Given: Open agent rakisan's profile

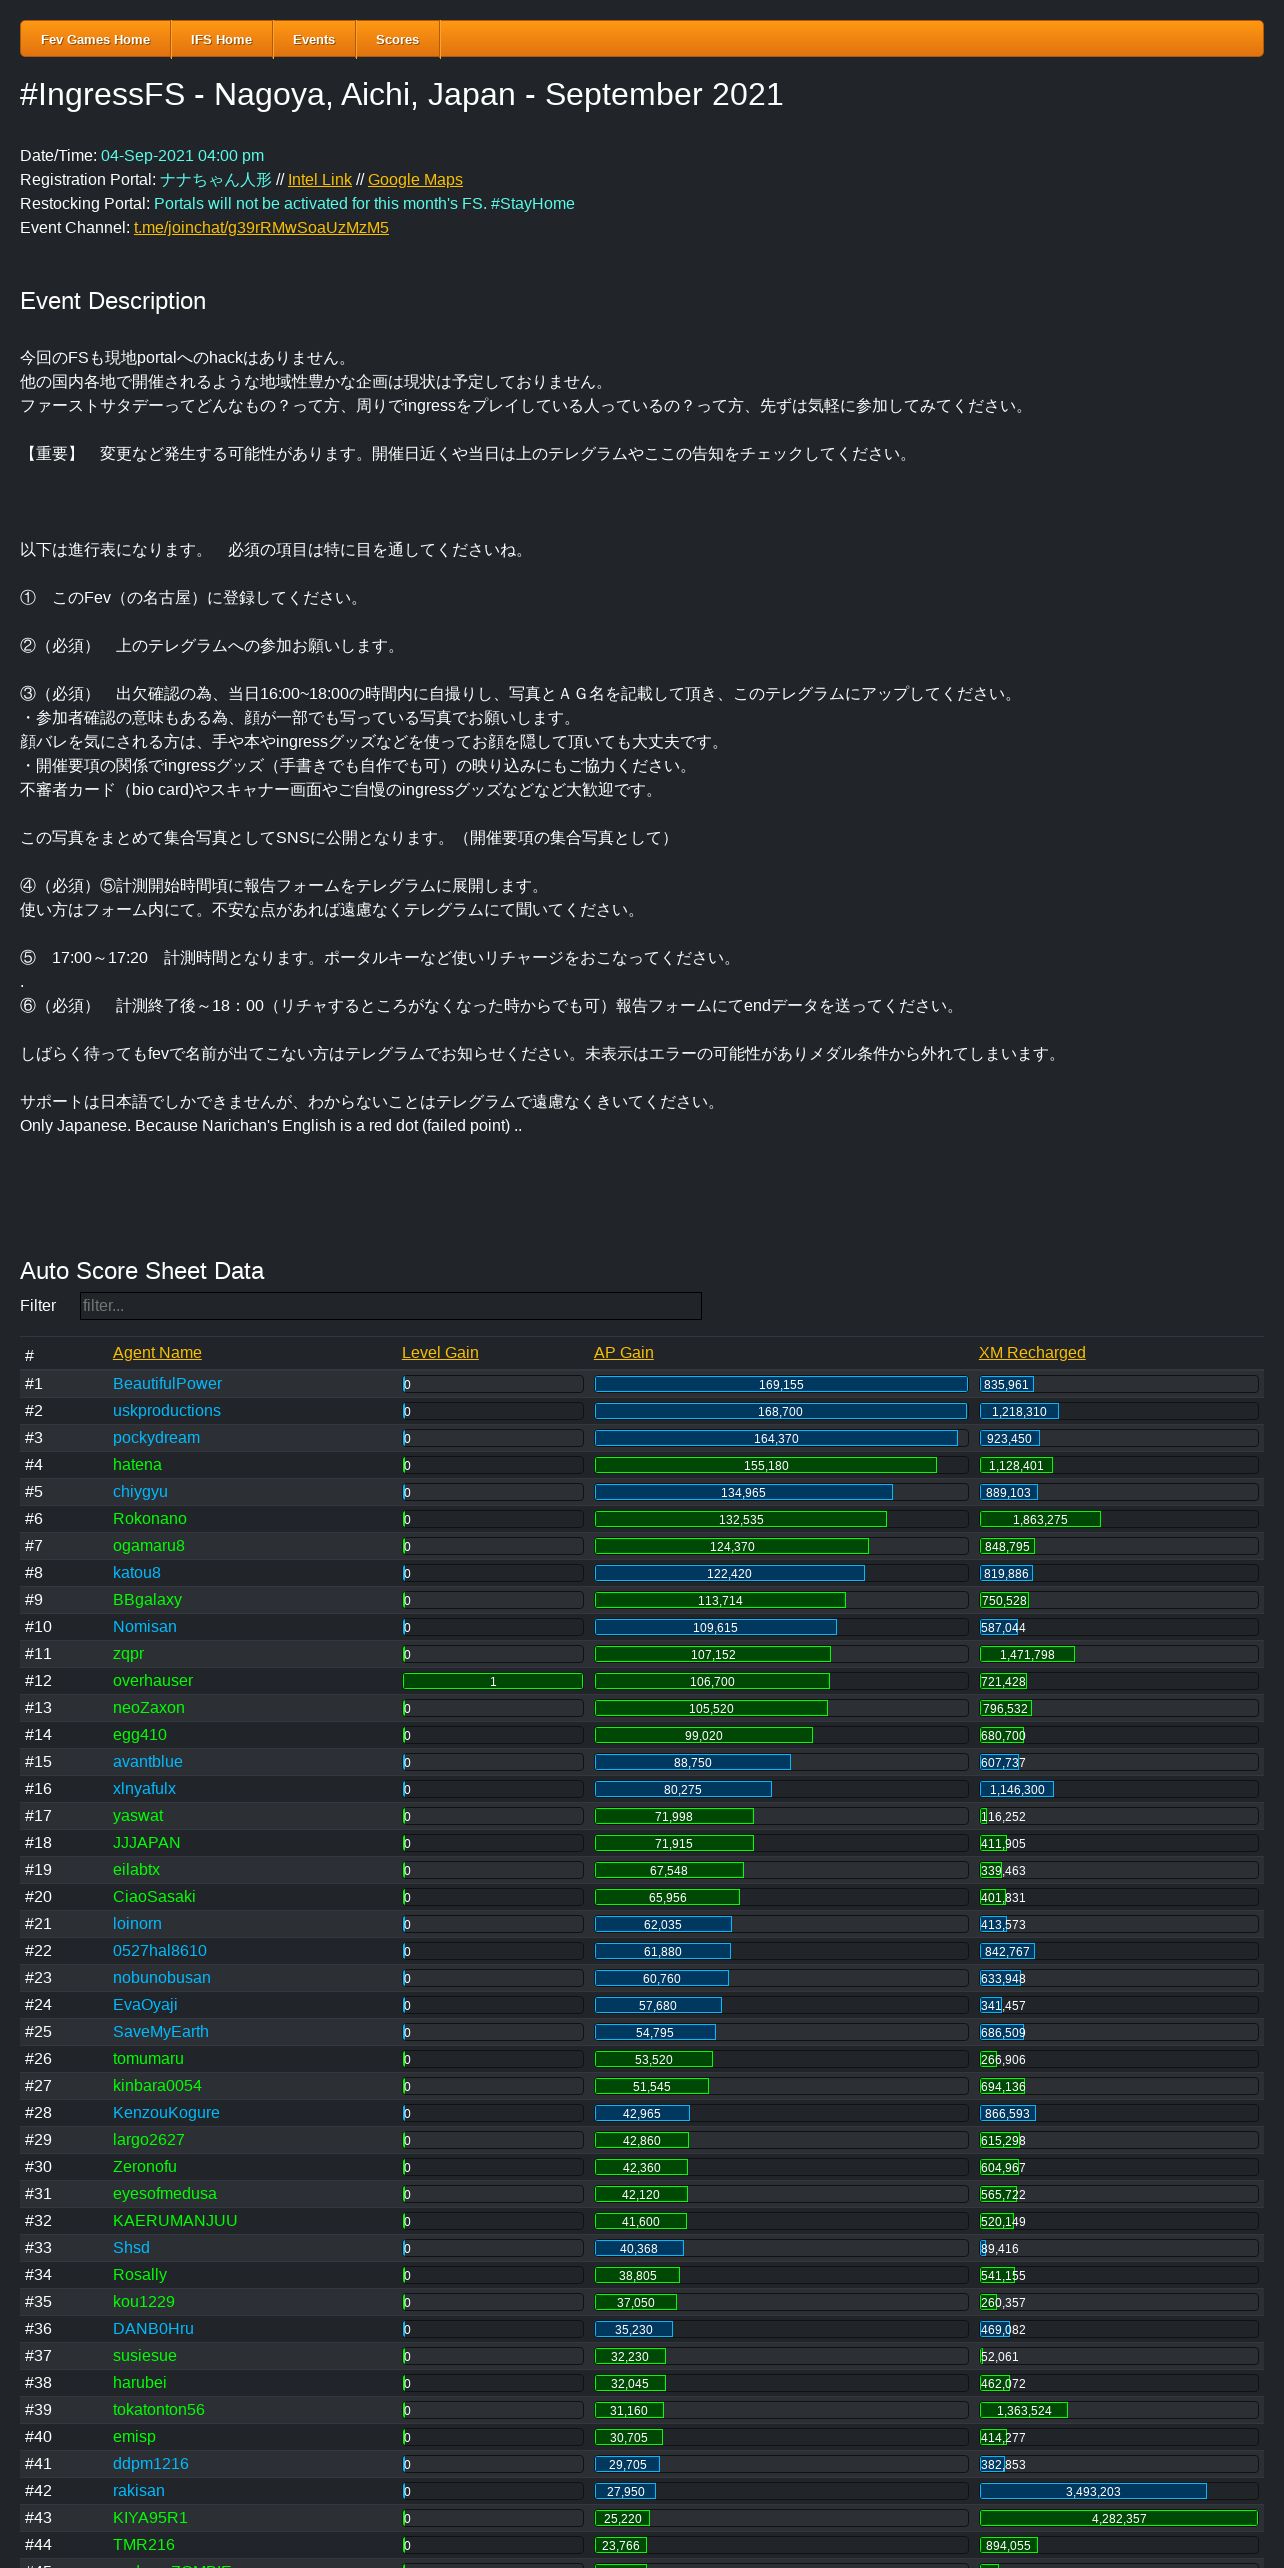Looking at the screenshot, I should pos(139,2491).
